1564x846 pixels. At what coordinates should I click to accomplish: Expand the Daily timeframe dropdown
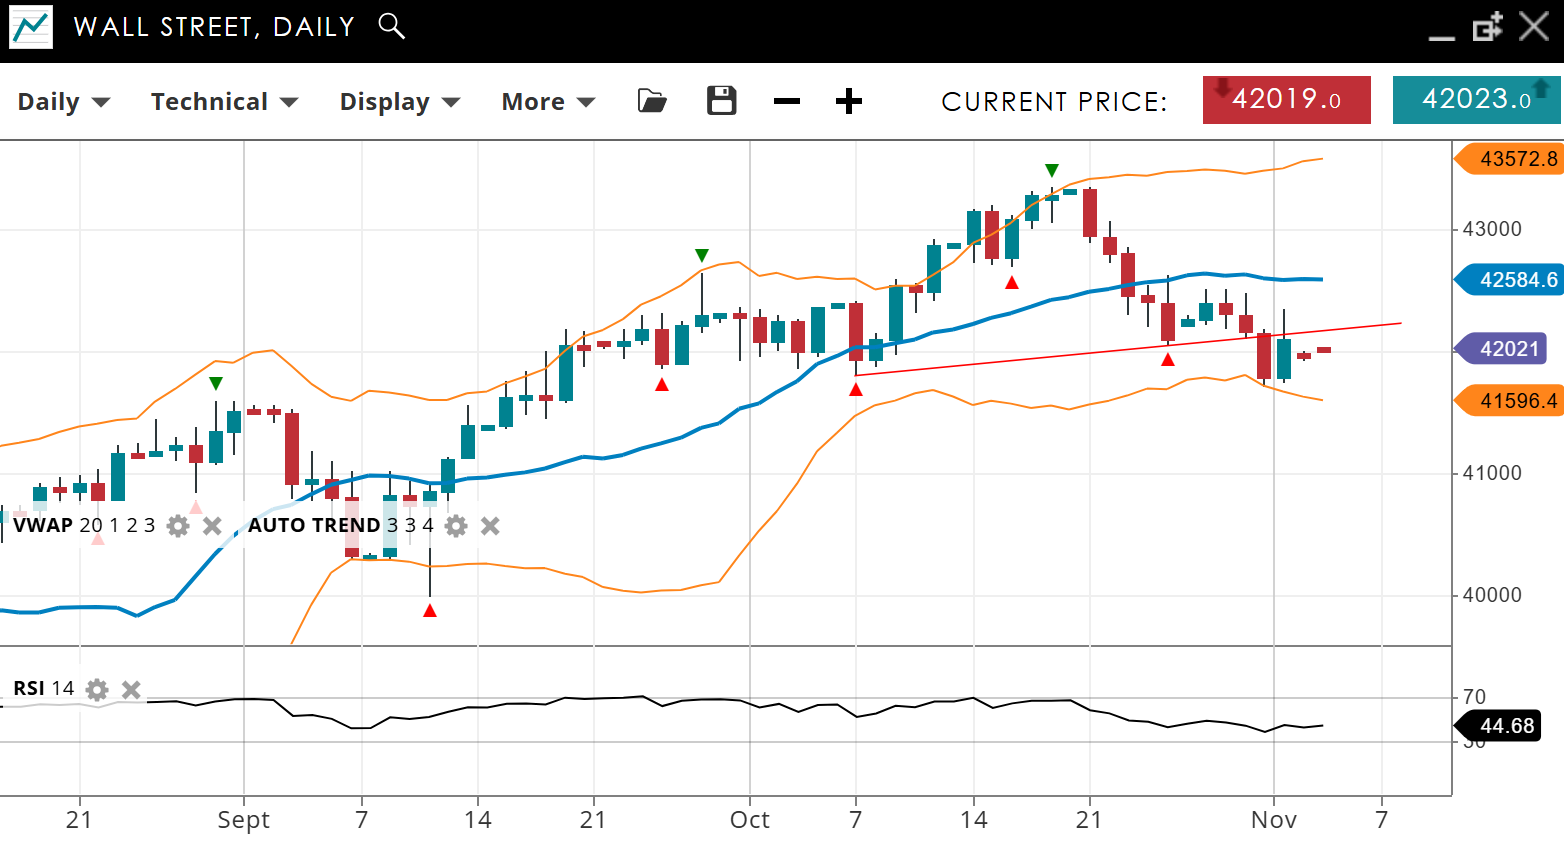64,102
